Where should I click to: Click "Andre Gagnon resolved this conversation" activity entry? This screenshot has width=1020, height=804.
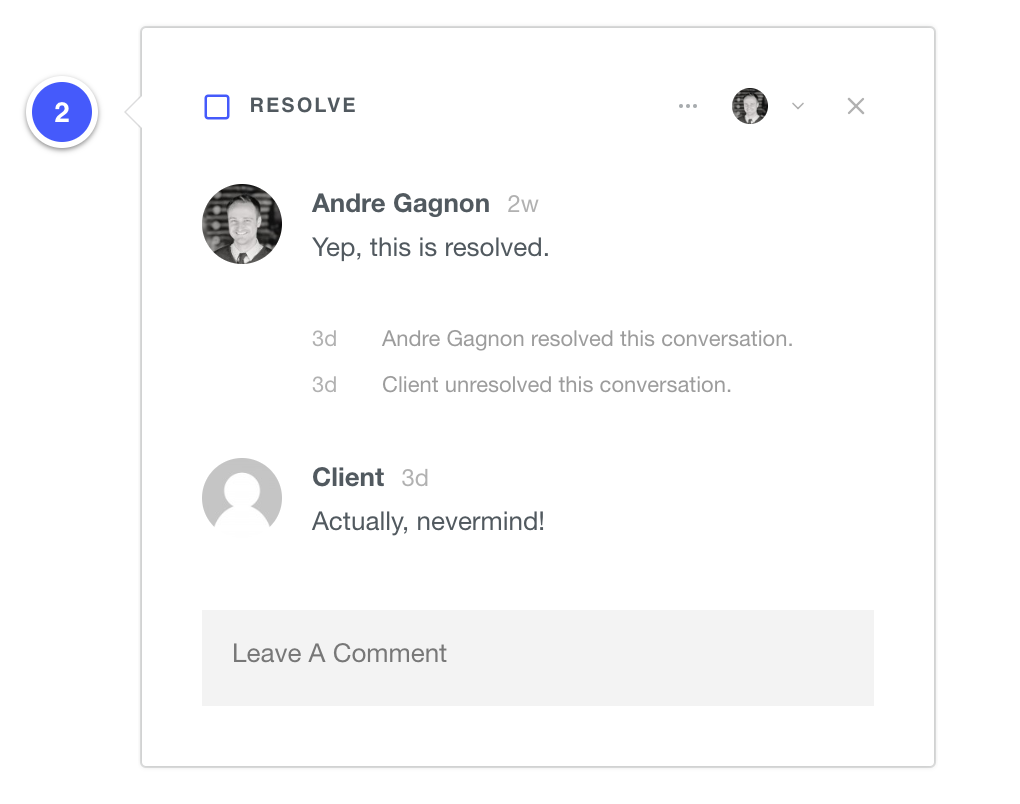[587, 339]
